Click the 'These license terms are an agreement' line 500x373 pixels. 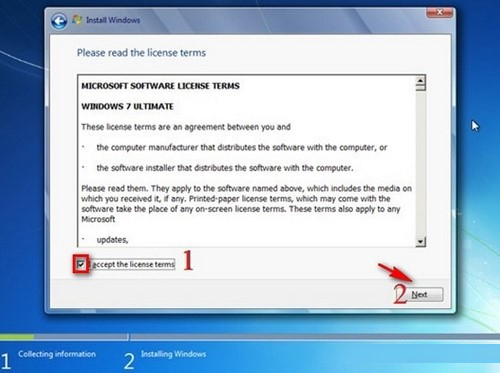click(186, 127)
